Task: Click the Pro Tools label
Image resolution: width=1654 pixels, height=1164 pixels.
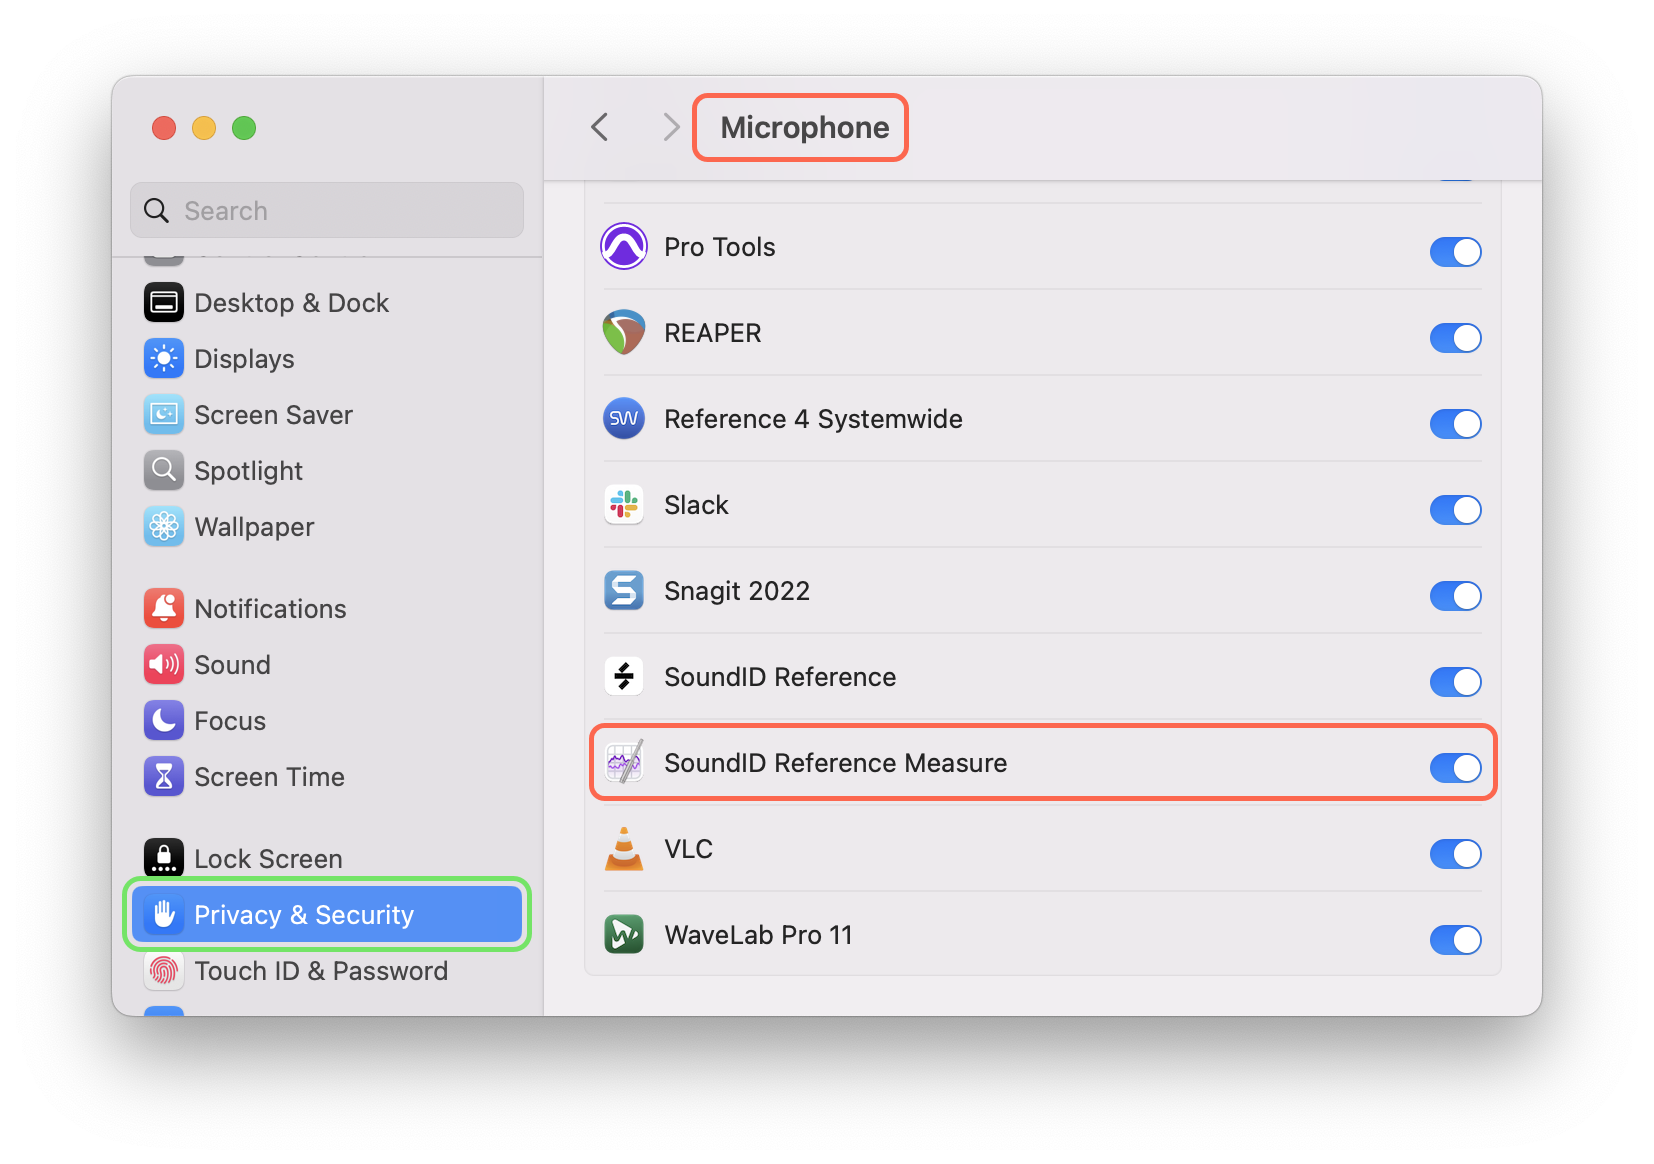Action: pos(720,247)
